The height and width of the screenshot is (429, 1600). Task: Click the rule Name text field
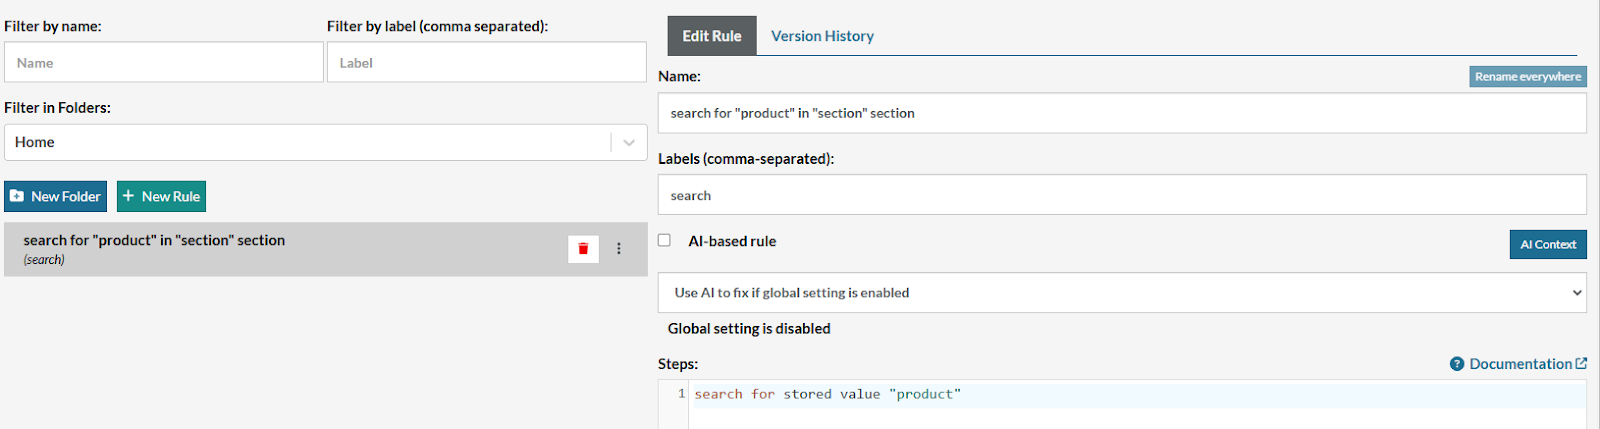tap(1121, 113)
